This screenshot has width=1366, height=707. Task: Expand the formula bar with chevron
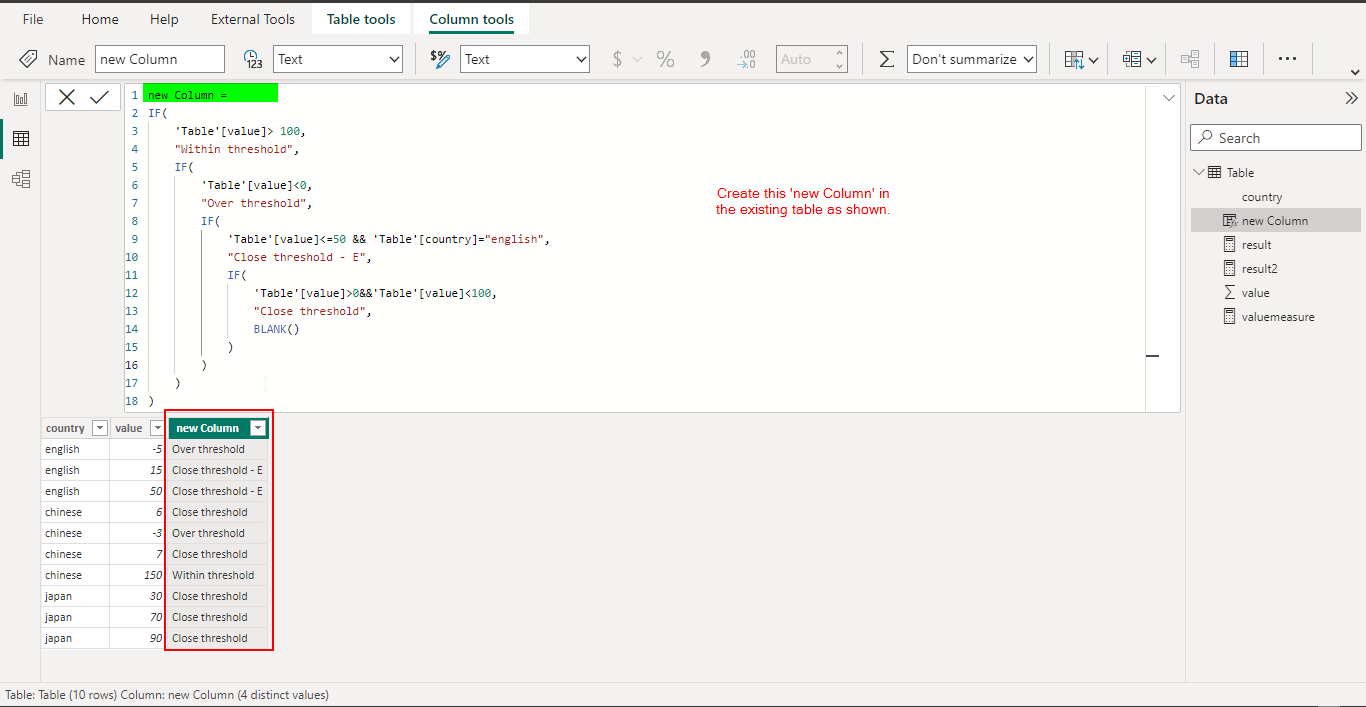(1168, 98)
